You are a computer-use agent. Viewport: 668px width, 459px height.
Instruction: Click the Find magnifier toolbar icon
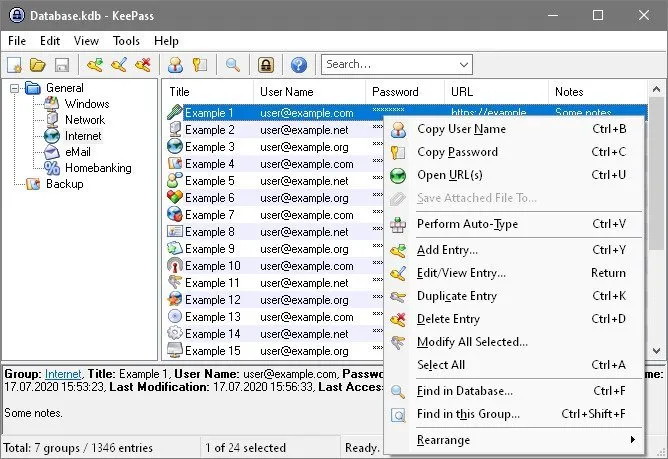pos(232,65)
